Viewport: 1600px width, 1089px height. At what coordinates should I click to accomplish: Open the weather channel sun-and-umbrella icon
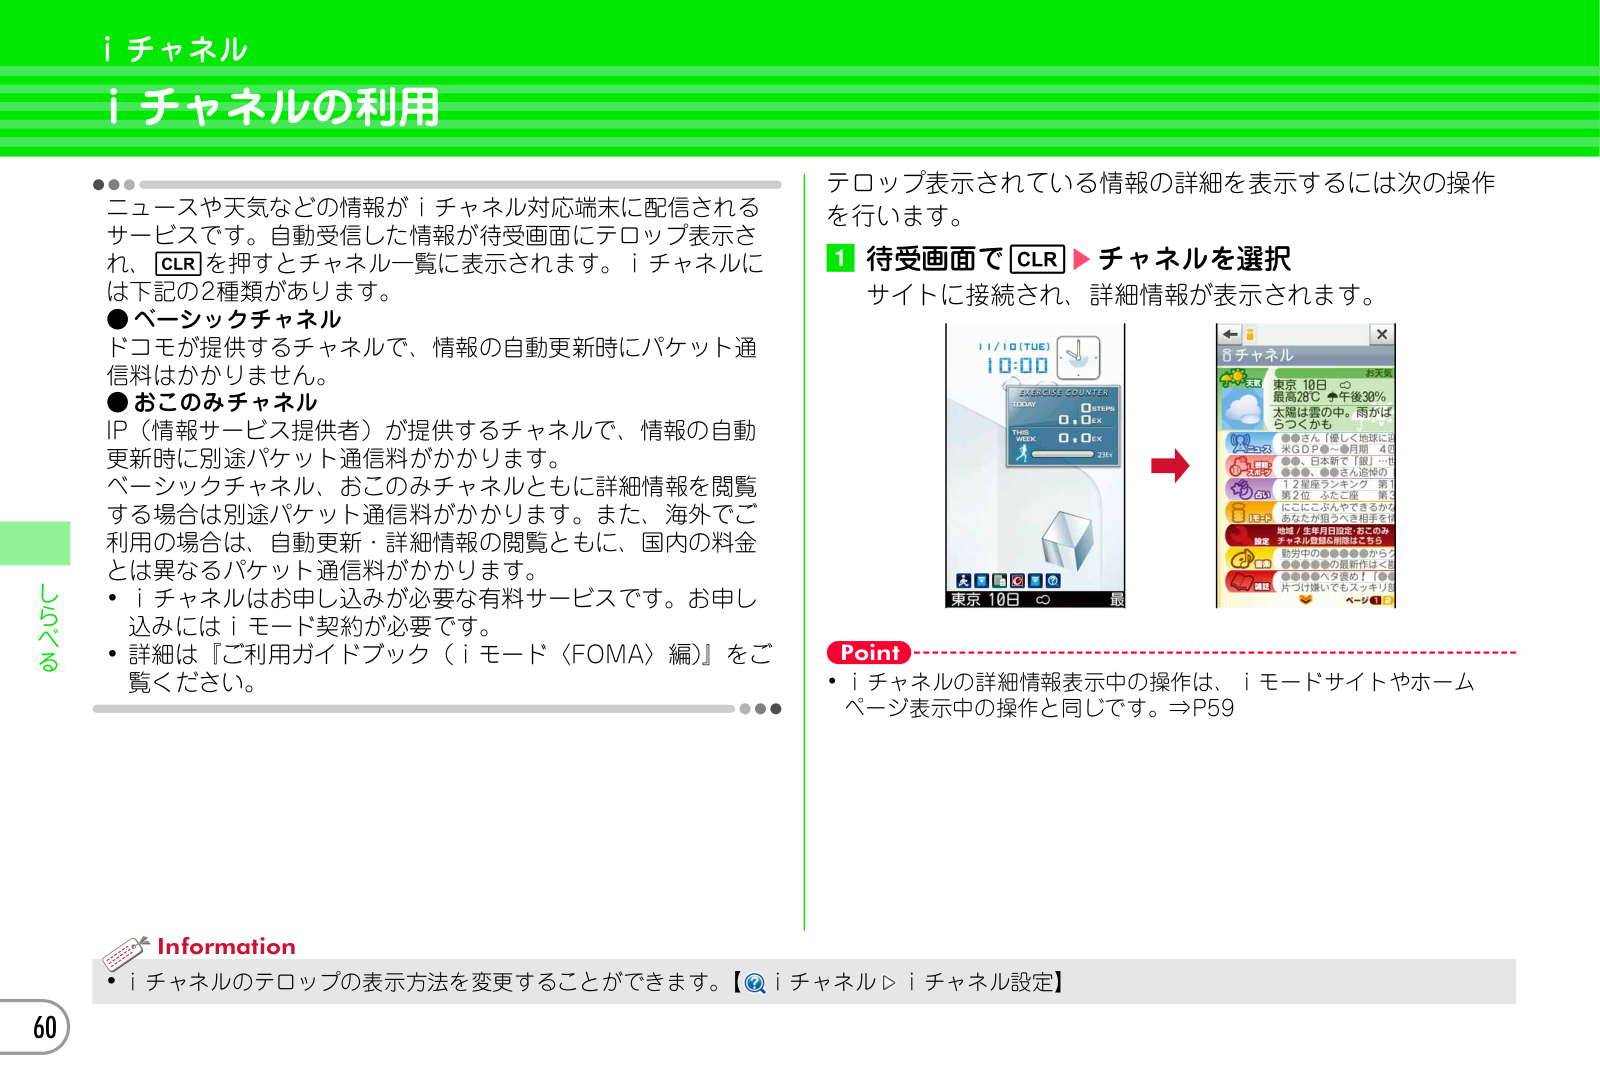1240,377
